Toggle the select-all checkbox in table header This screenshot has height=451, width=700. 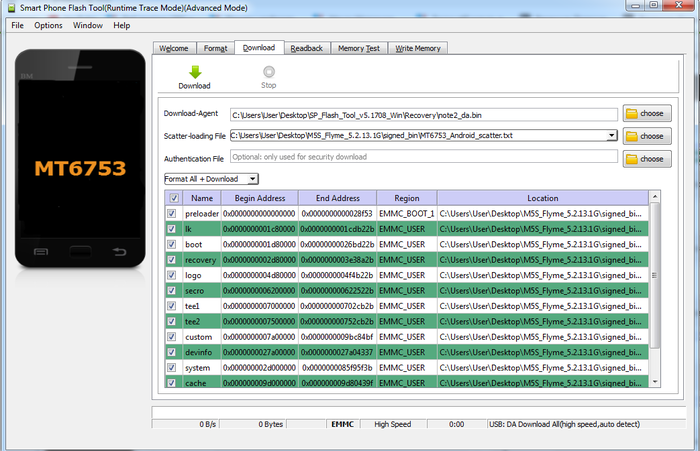point(174,198)
